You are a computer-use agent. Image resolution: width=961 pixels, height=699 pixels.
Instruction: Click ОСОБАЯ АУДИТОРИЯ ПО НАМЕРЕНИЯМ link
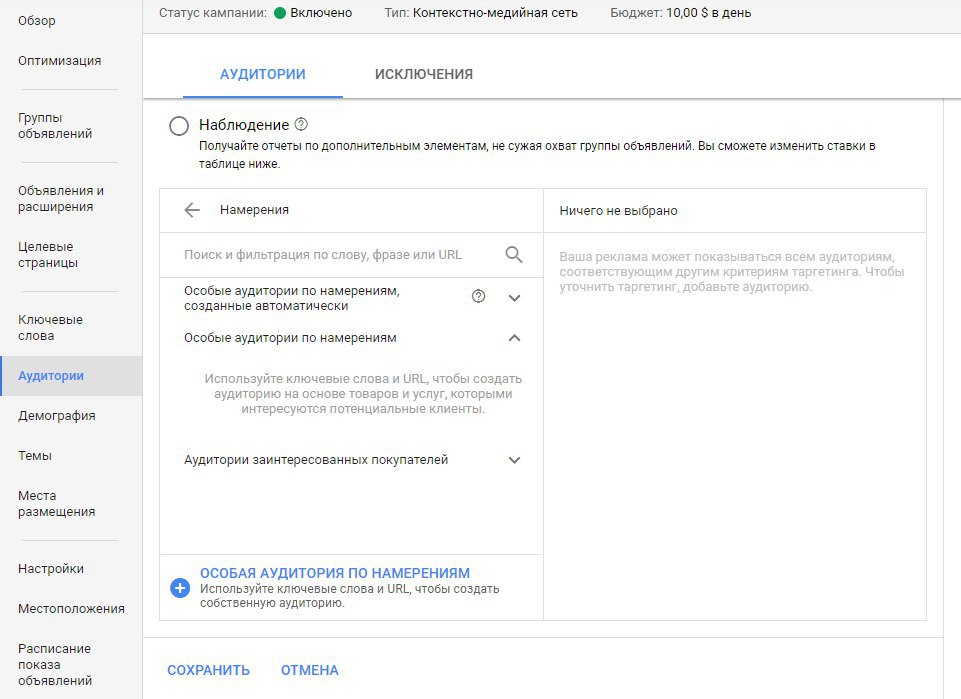pyautogui.click(x=335, y=573)
